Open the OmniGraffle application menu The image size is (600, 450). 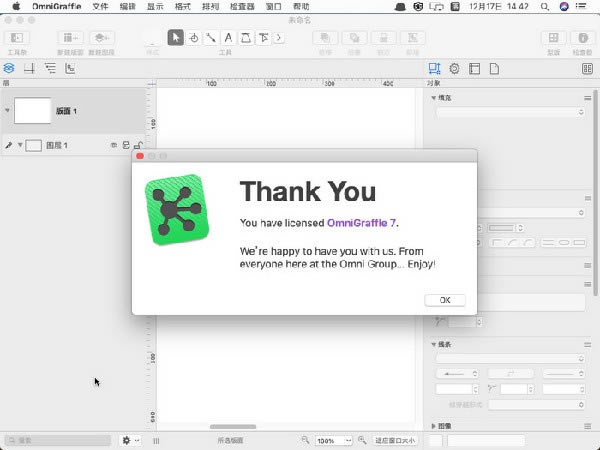click(57, 6)
